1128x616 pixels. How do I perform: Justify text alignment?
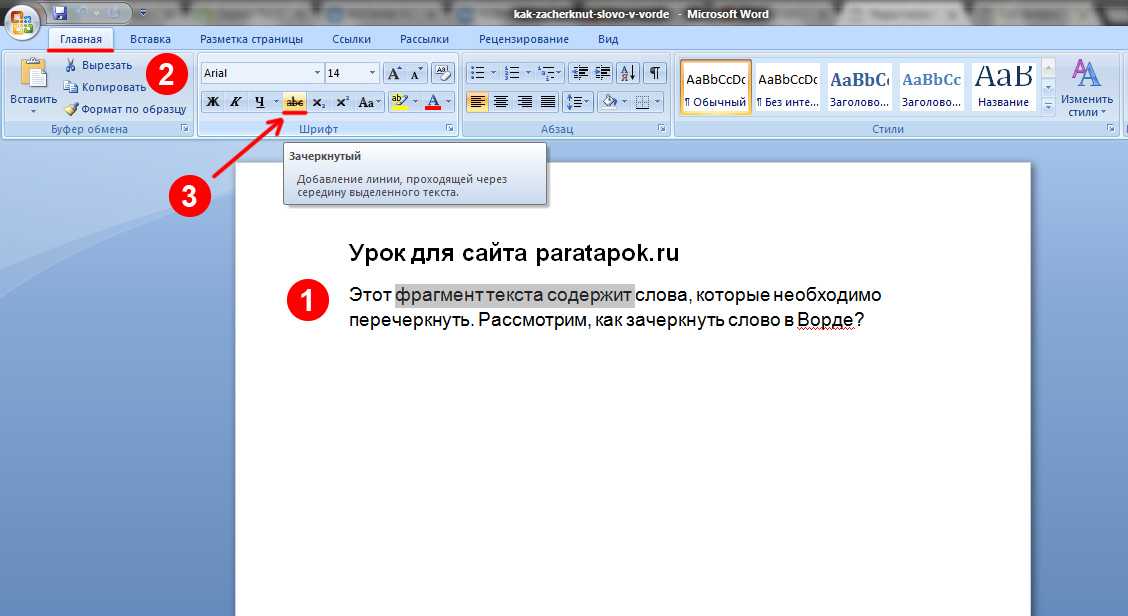click(x=548, y=102)
